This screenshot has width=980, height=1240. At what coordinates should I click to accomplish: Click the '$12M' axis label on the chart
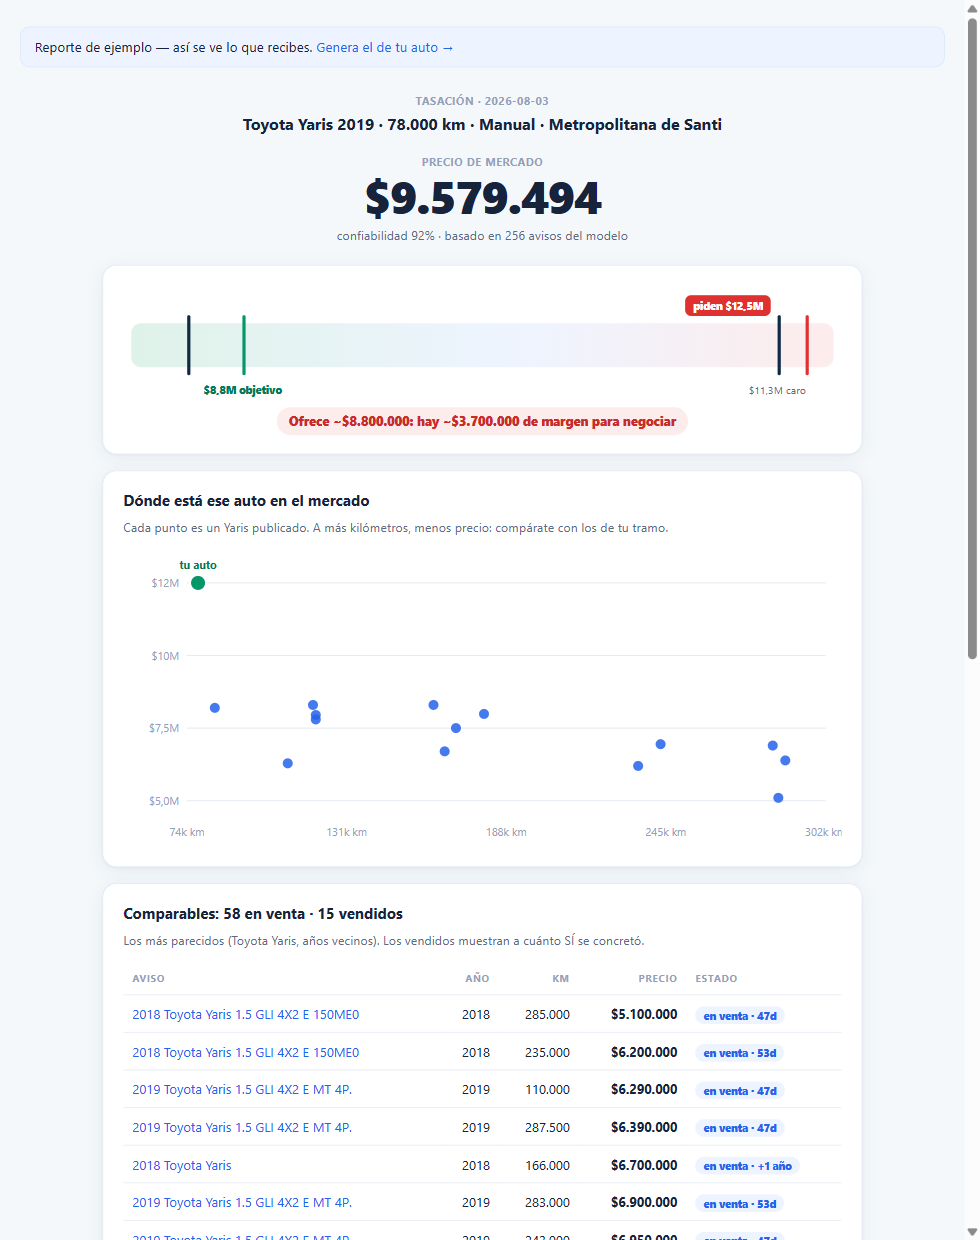point(165,583)
